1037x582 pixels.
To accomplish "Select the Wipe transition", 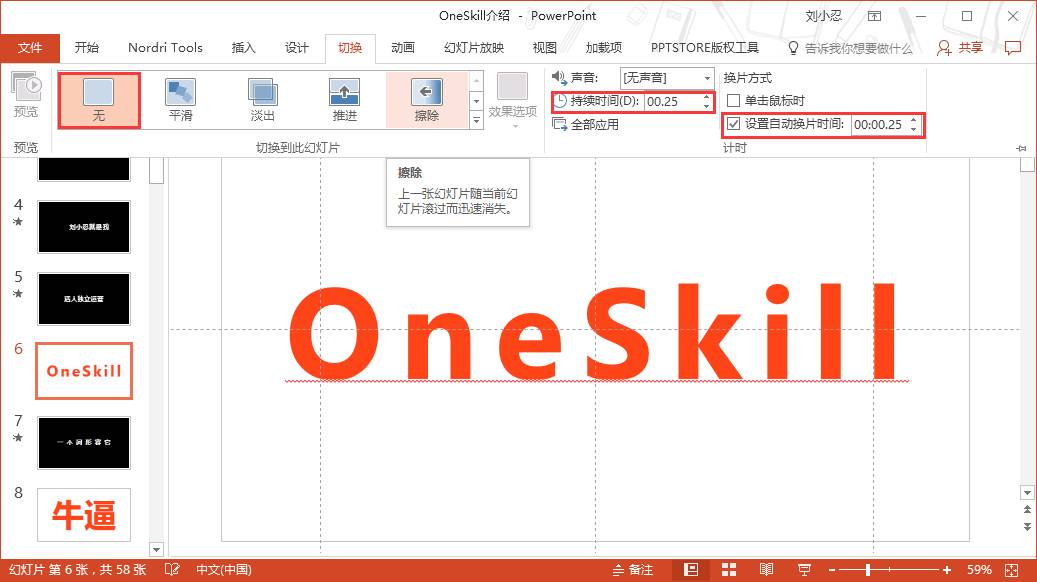I will tap(427, 100).
